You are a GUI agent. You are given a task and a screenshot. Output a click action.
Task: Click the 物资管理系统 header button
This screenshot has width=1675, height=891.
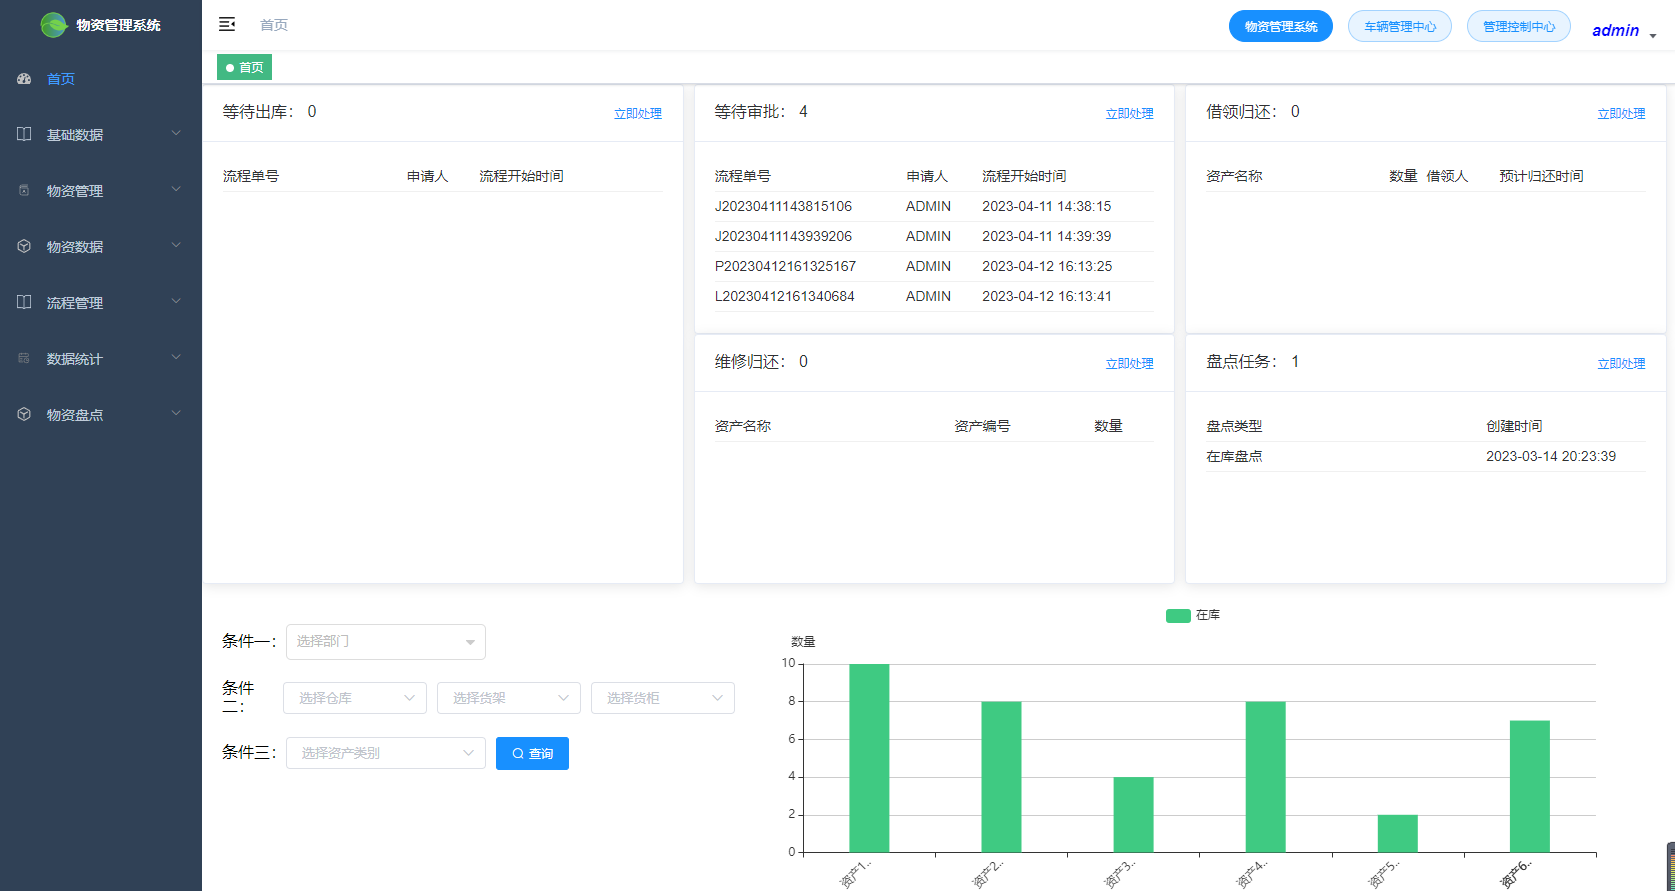(x=1281, y=26)
